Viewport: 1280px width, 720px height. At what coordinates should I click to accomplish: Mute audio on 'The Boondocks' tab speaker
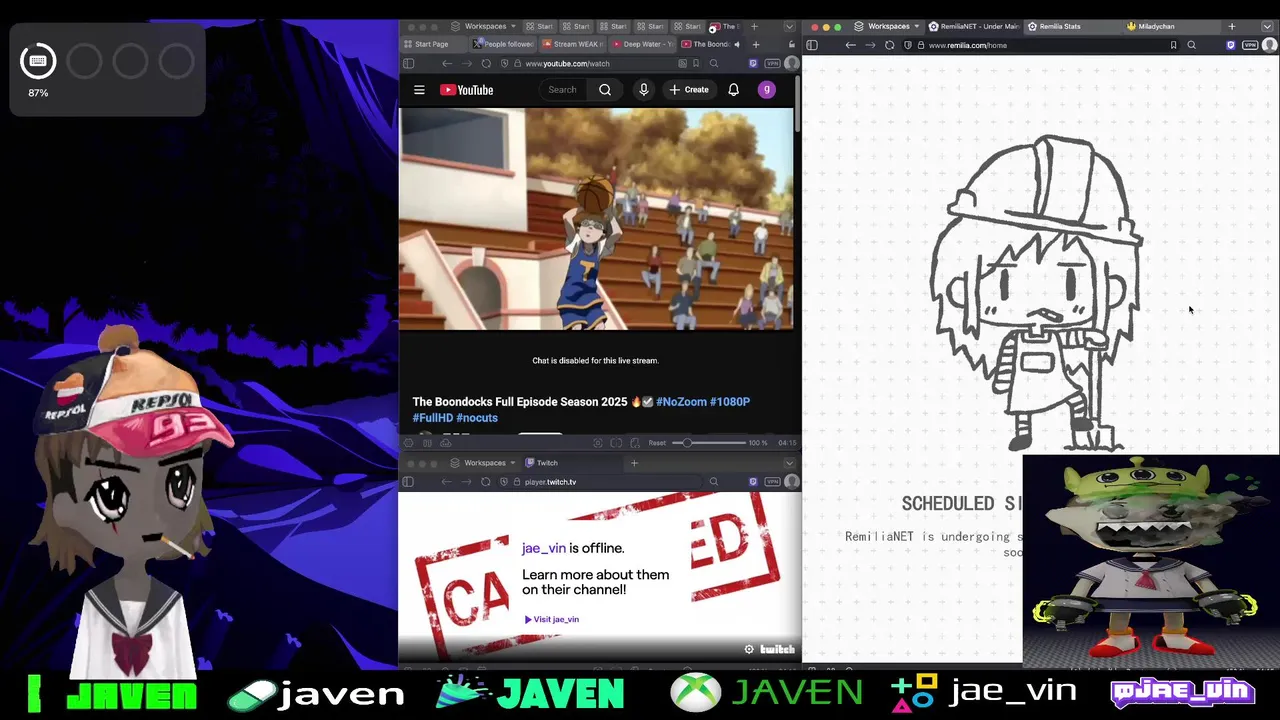click(x=737, y=44)
